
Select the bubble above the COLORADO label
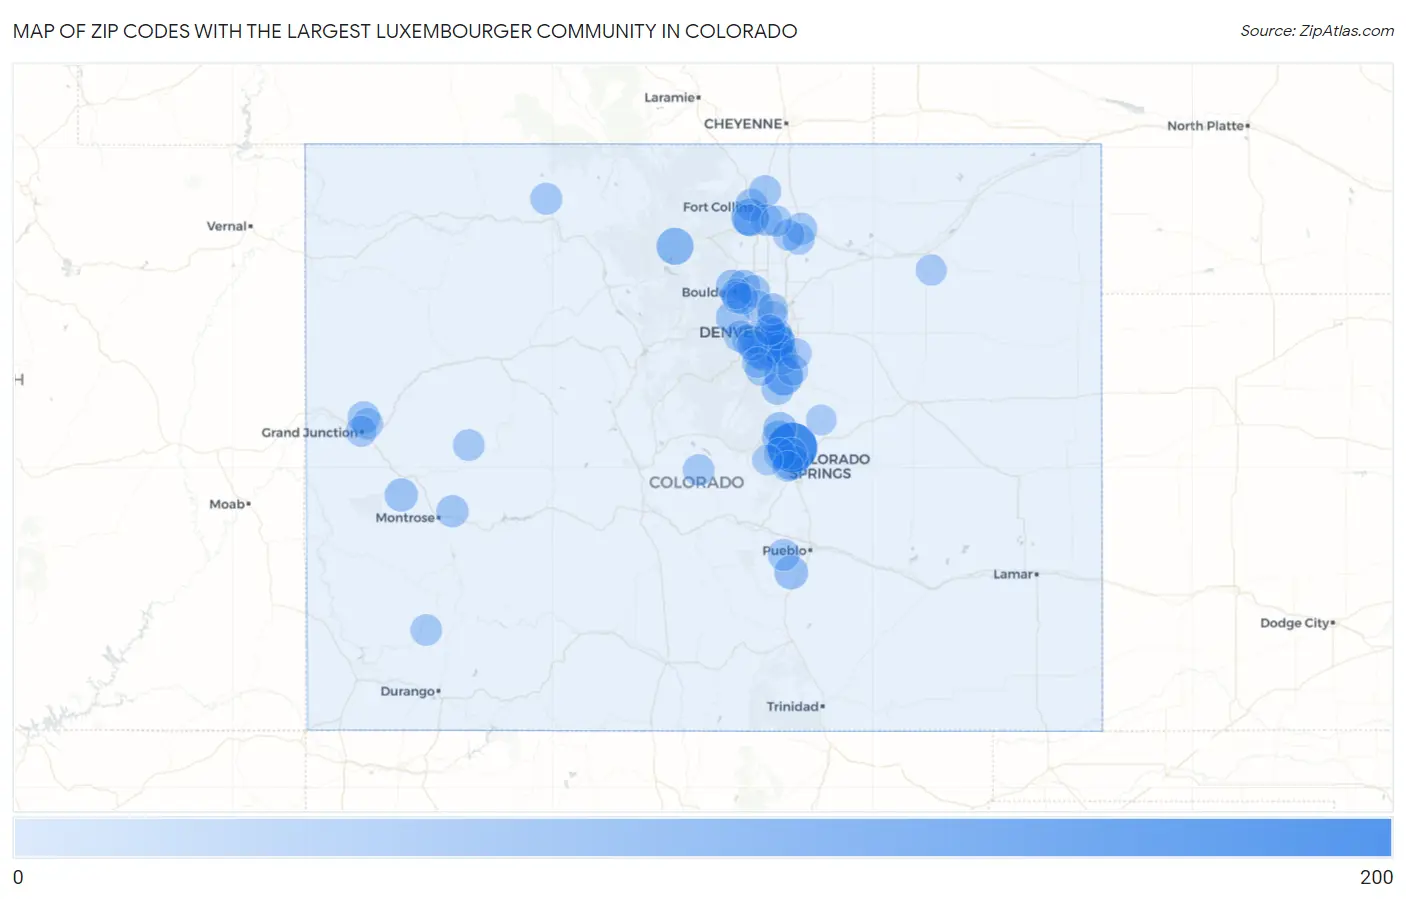(698, 470)
